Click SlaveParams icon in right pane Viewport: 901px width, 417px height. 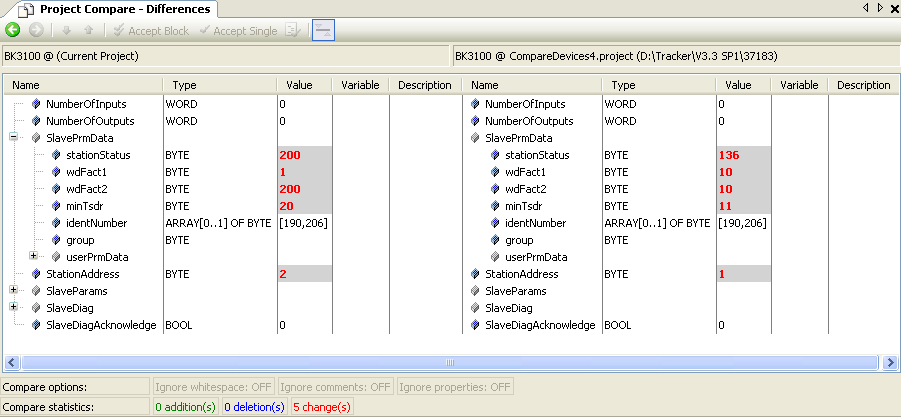475,291
